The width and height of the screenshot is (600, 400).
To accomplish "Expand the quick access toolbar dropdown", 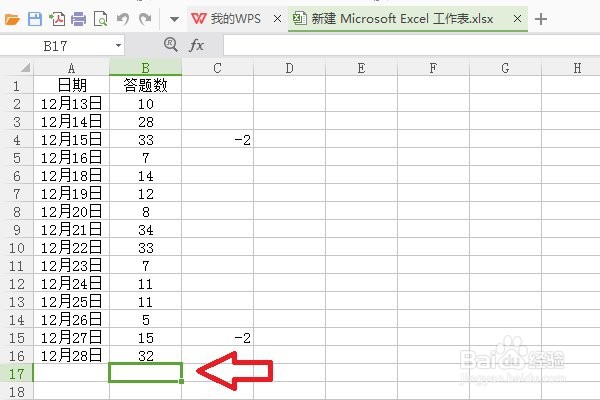I will coord(174,19).
